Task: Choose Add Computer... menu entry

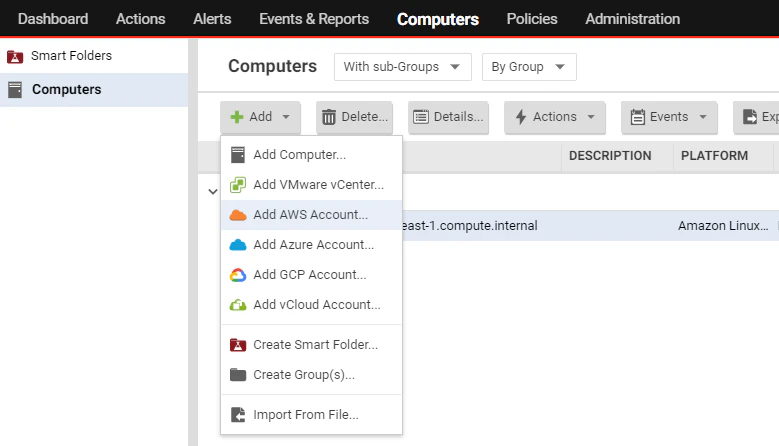Action: [312, 155]
